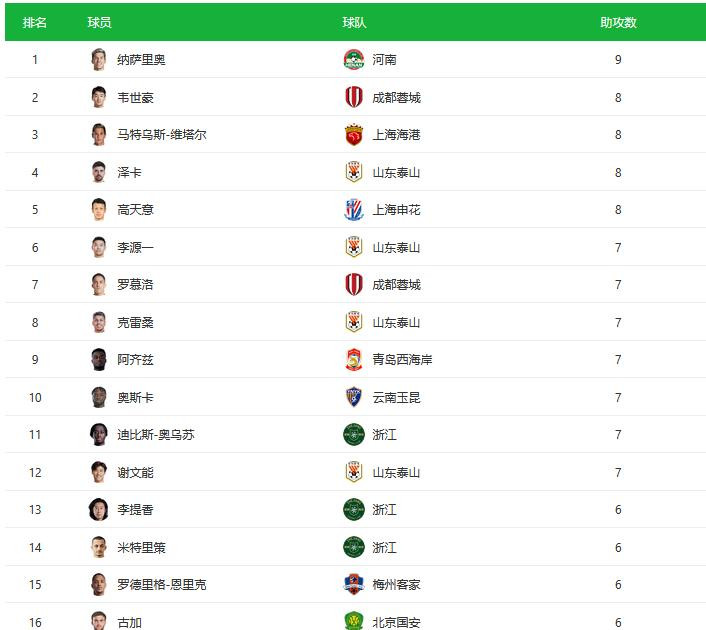Click the Qingdao West Coast (青岛西海岸) crest
Screen dimensions: 706x630
353,360
